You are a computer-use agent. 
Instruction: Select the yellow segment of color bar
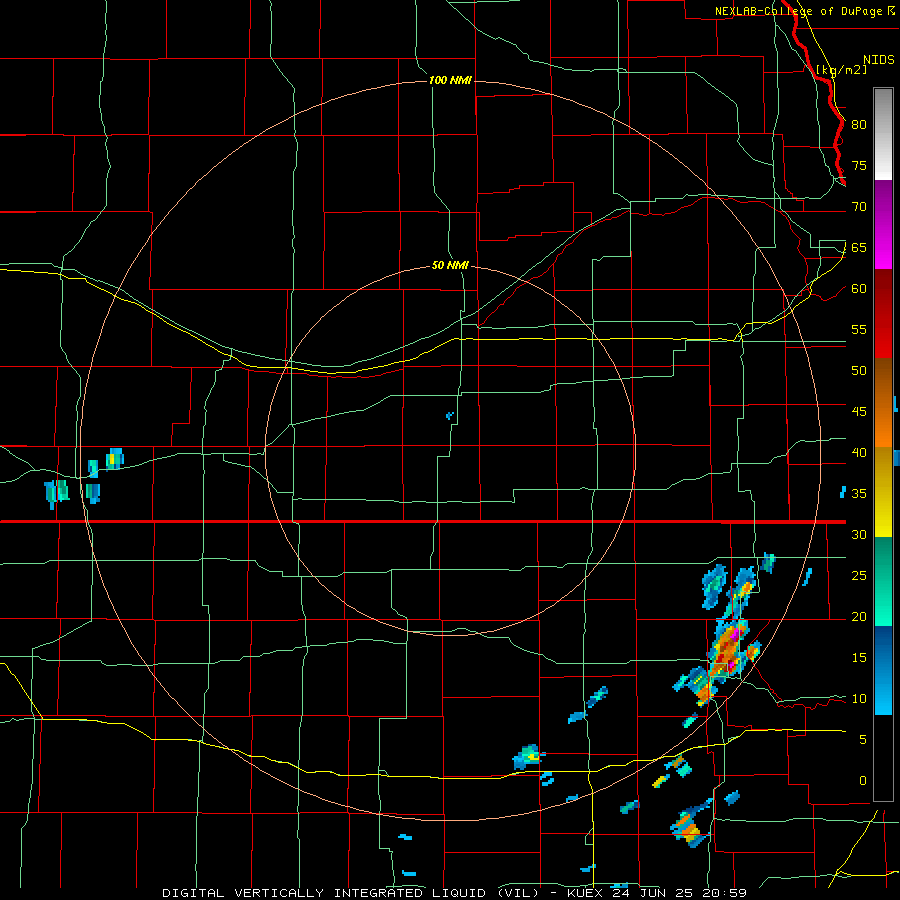[883, 492]
